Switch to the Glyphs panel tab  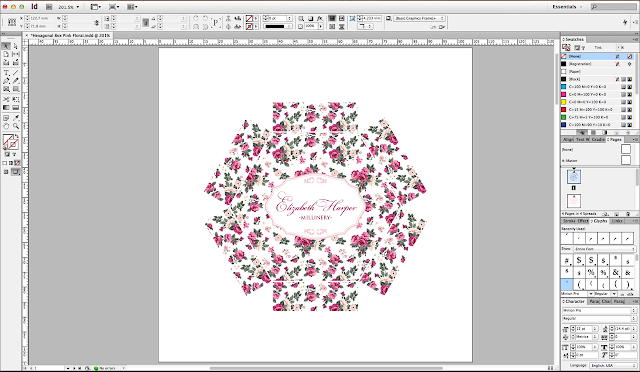[x=599, y=221]
